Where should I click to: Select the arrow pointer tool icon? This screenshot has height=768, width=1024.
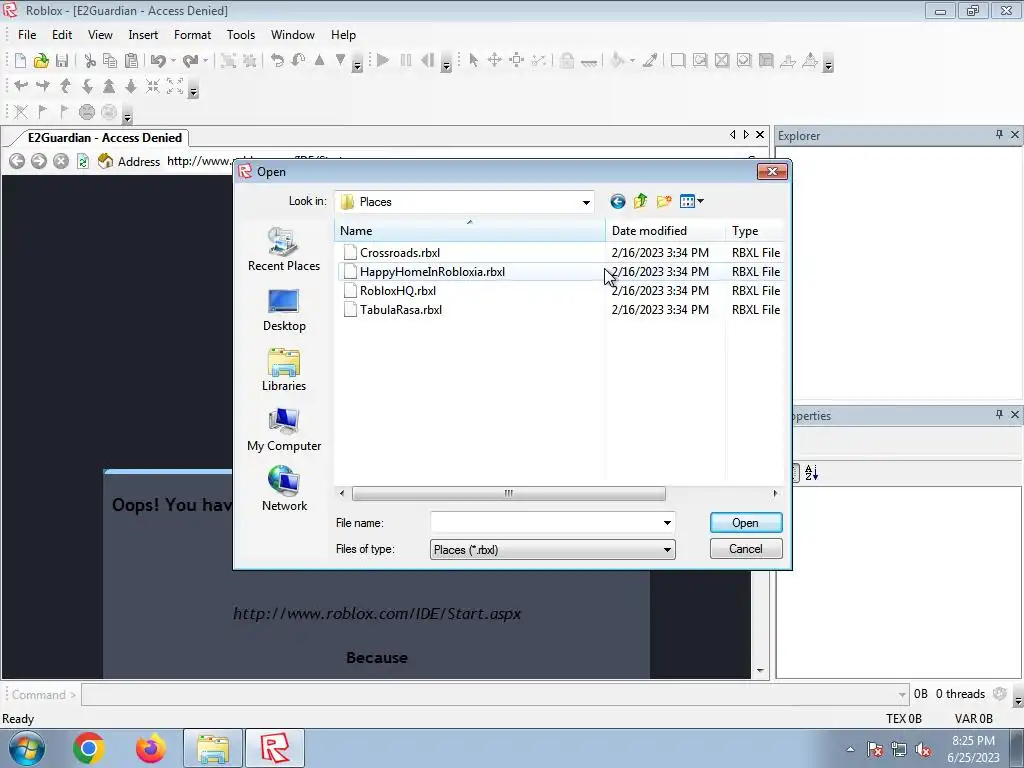[x=473, y=61]
